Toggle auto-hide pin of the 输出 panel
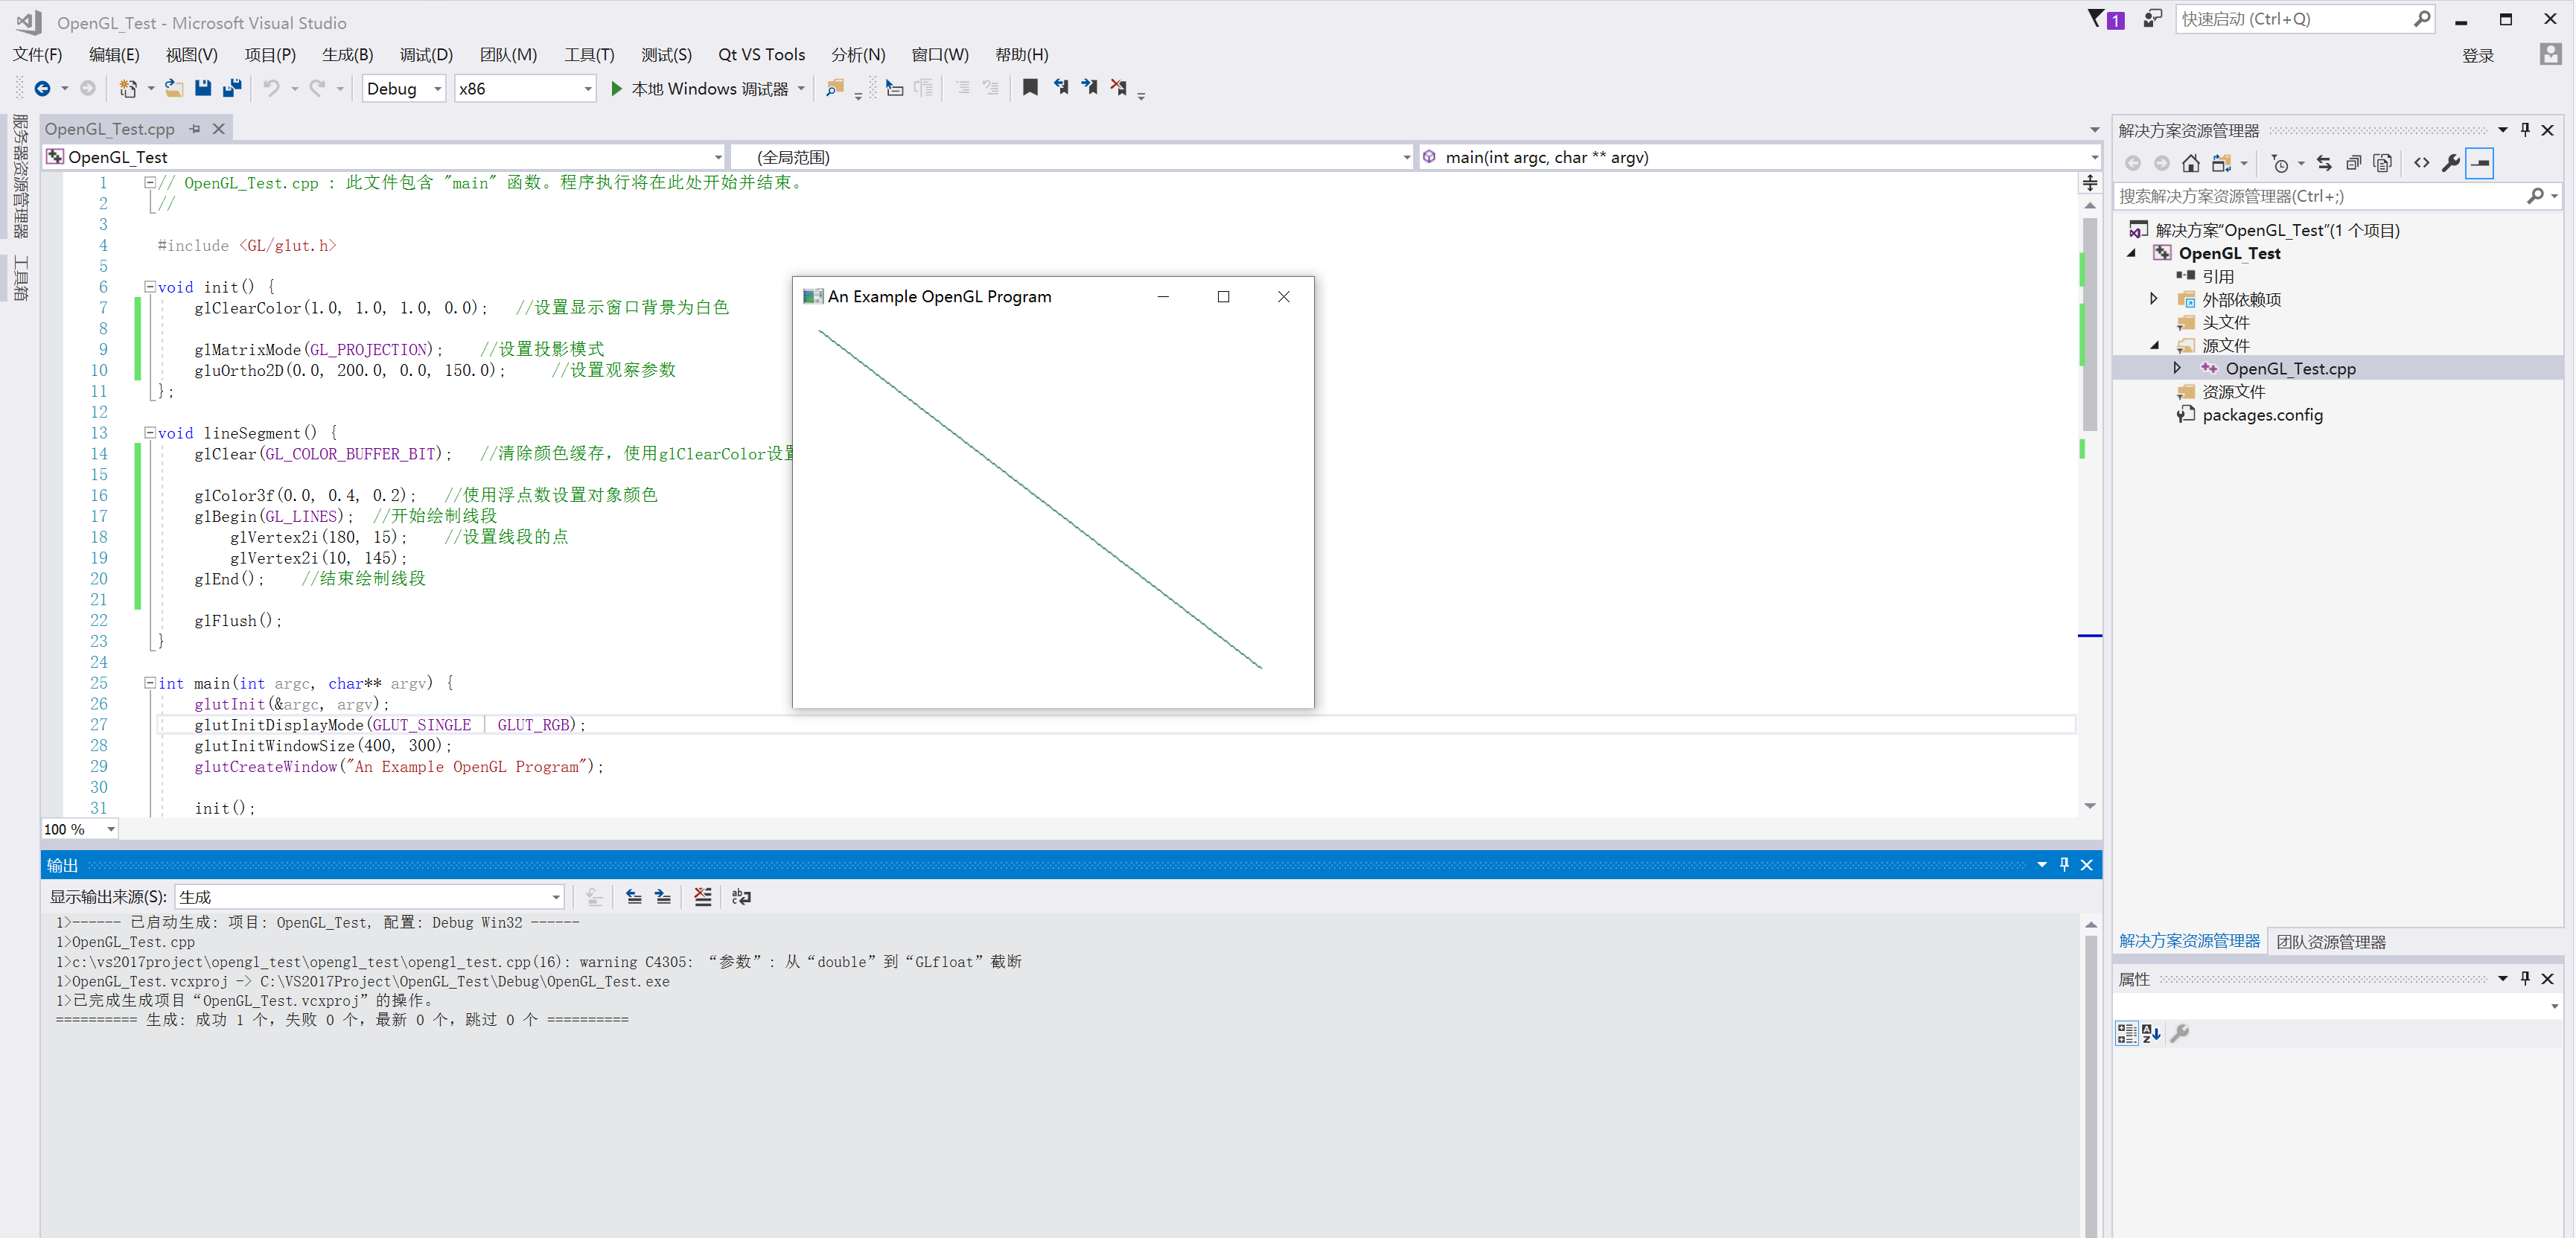2576x1238 pixels. coord(2064,864)
